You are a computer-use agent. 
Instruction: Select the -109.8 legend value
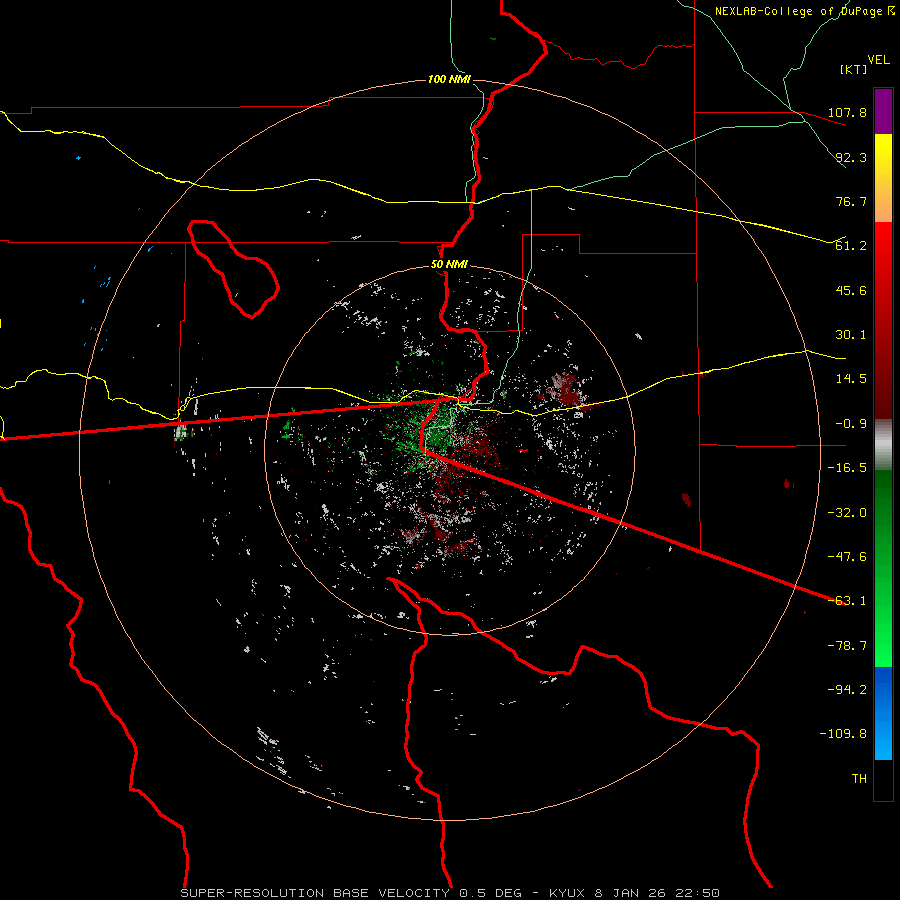pos(843,734)
